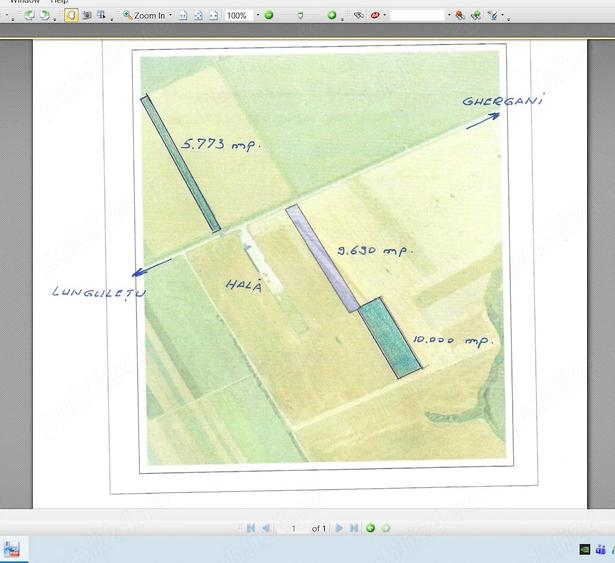Open the Zoom In tool dropdown arrow

[171, 15]
